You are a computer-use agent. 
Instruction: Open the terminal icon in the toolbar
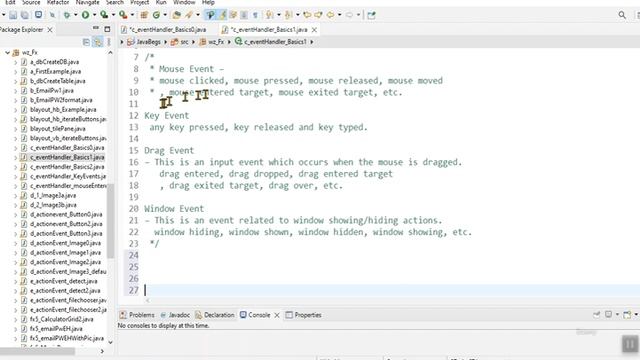pos(38,15)
